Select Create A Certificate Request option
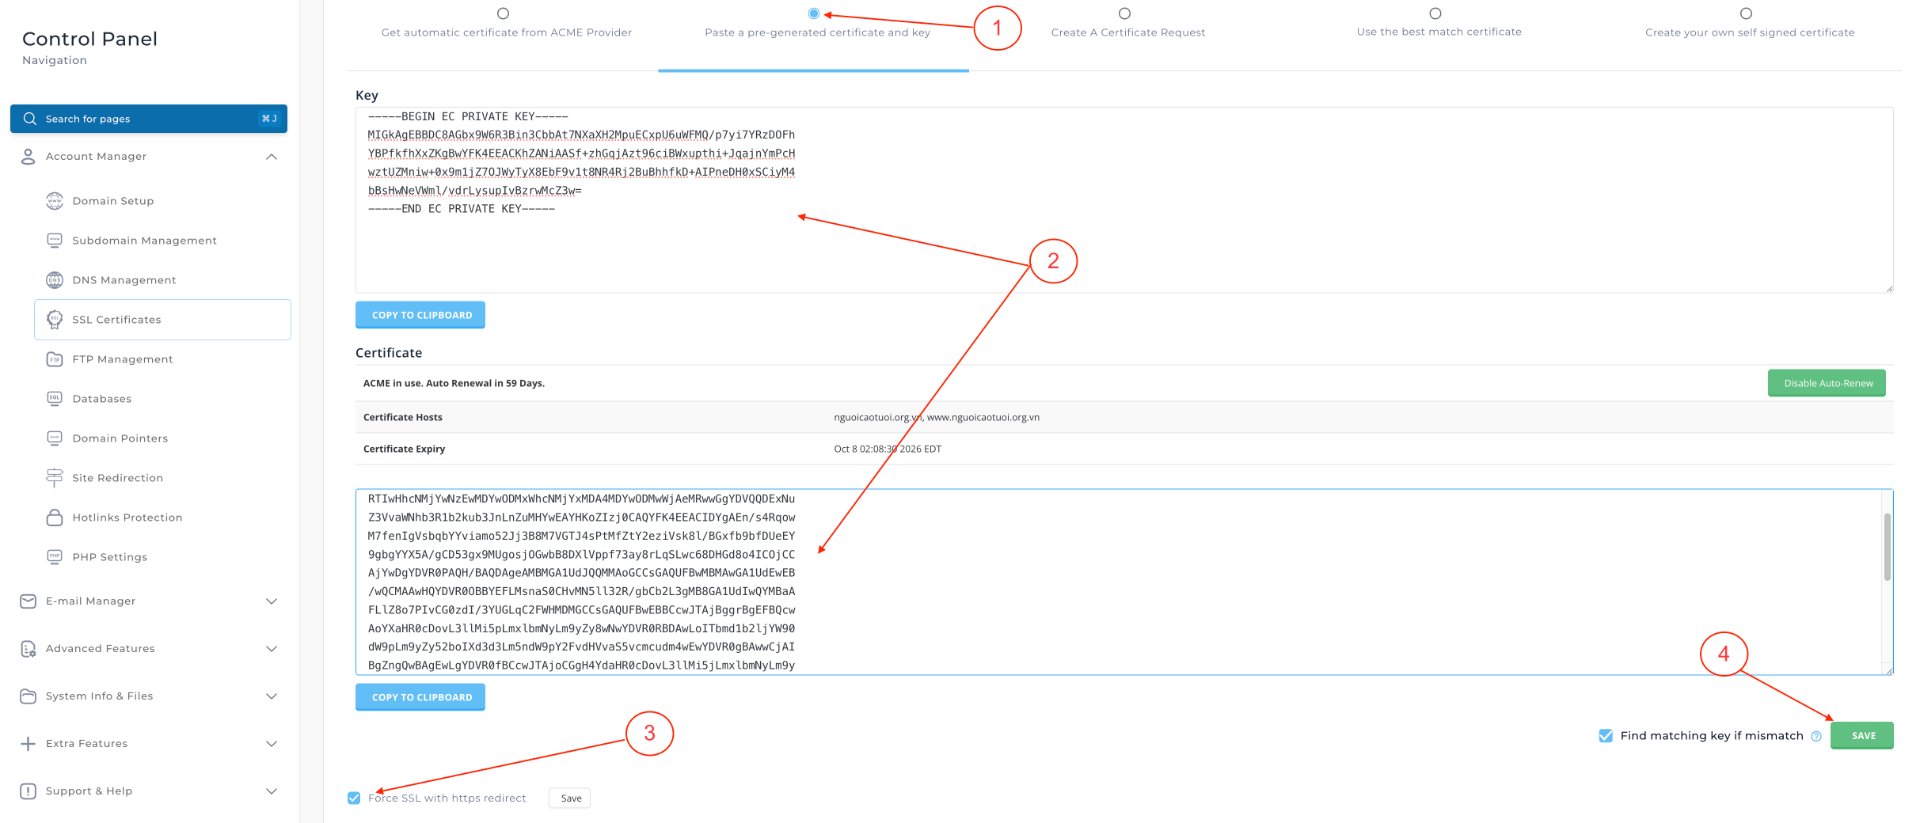This screenshot has width=1920, height=823. pos(1125,13)
